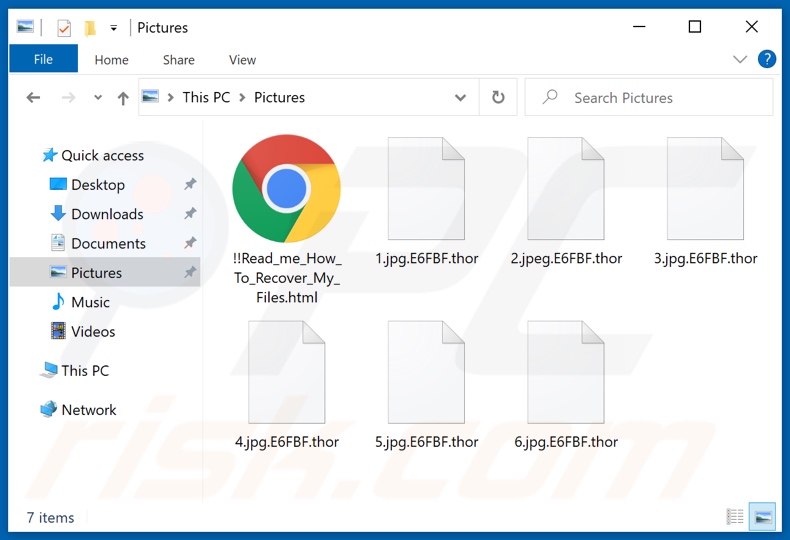Click the pin icon next to Desktop
The width and height of the screenshot is (790, 540).
pos(190,184)
